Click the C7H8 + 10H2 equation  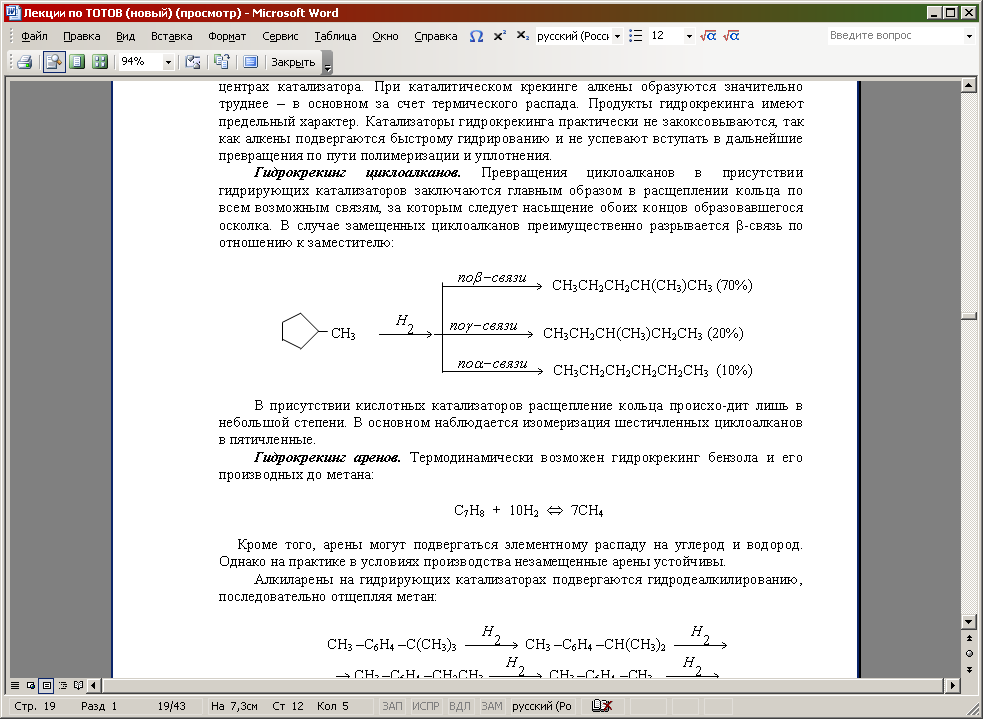coord(528,510)
